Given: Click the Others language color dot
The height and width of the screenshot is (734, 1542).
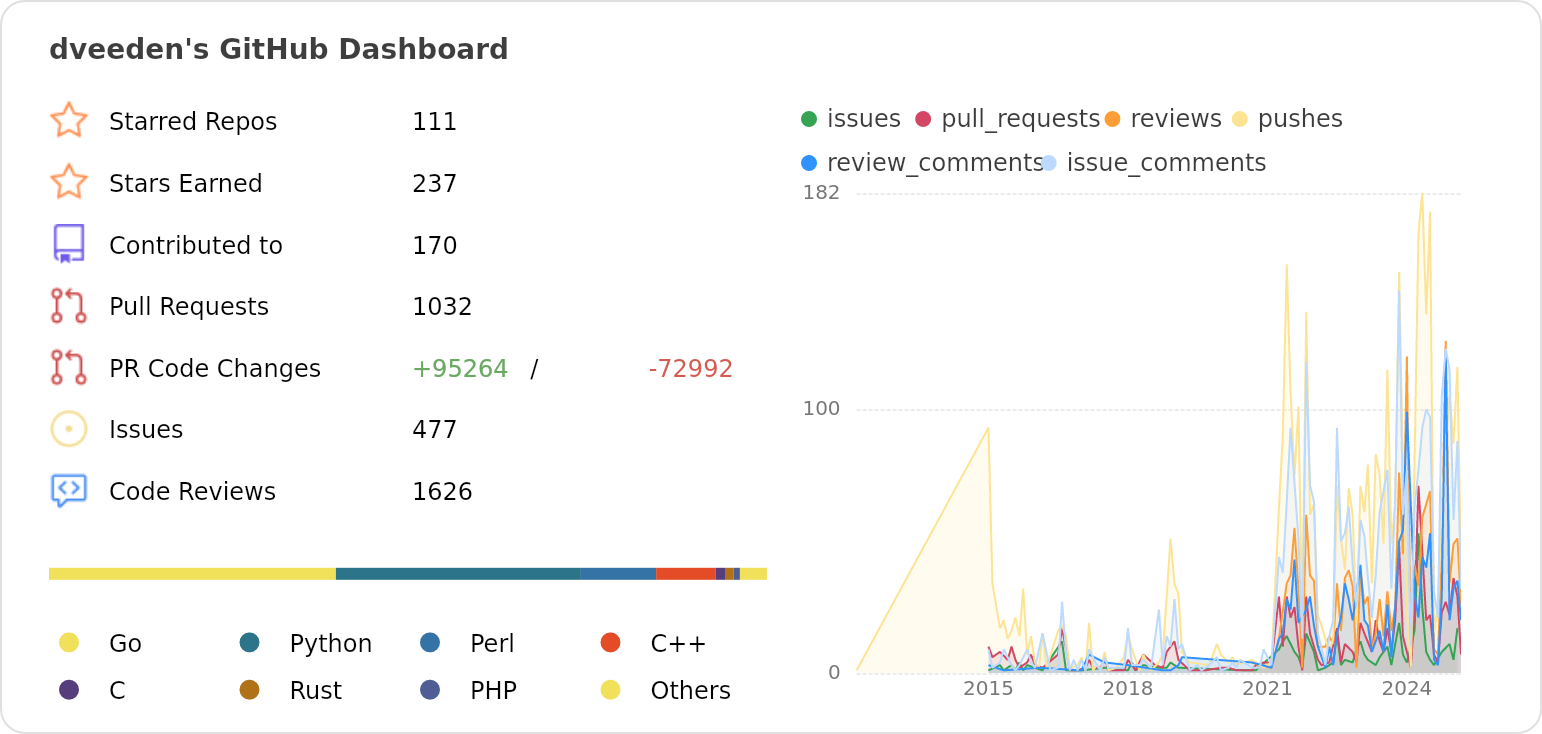Looking at the screenshot, I should pyautogui.click(x=611, y=689).
